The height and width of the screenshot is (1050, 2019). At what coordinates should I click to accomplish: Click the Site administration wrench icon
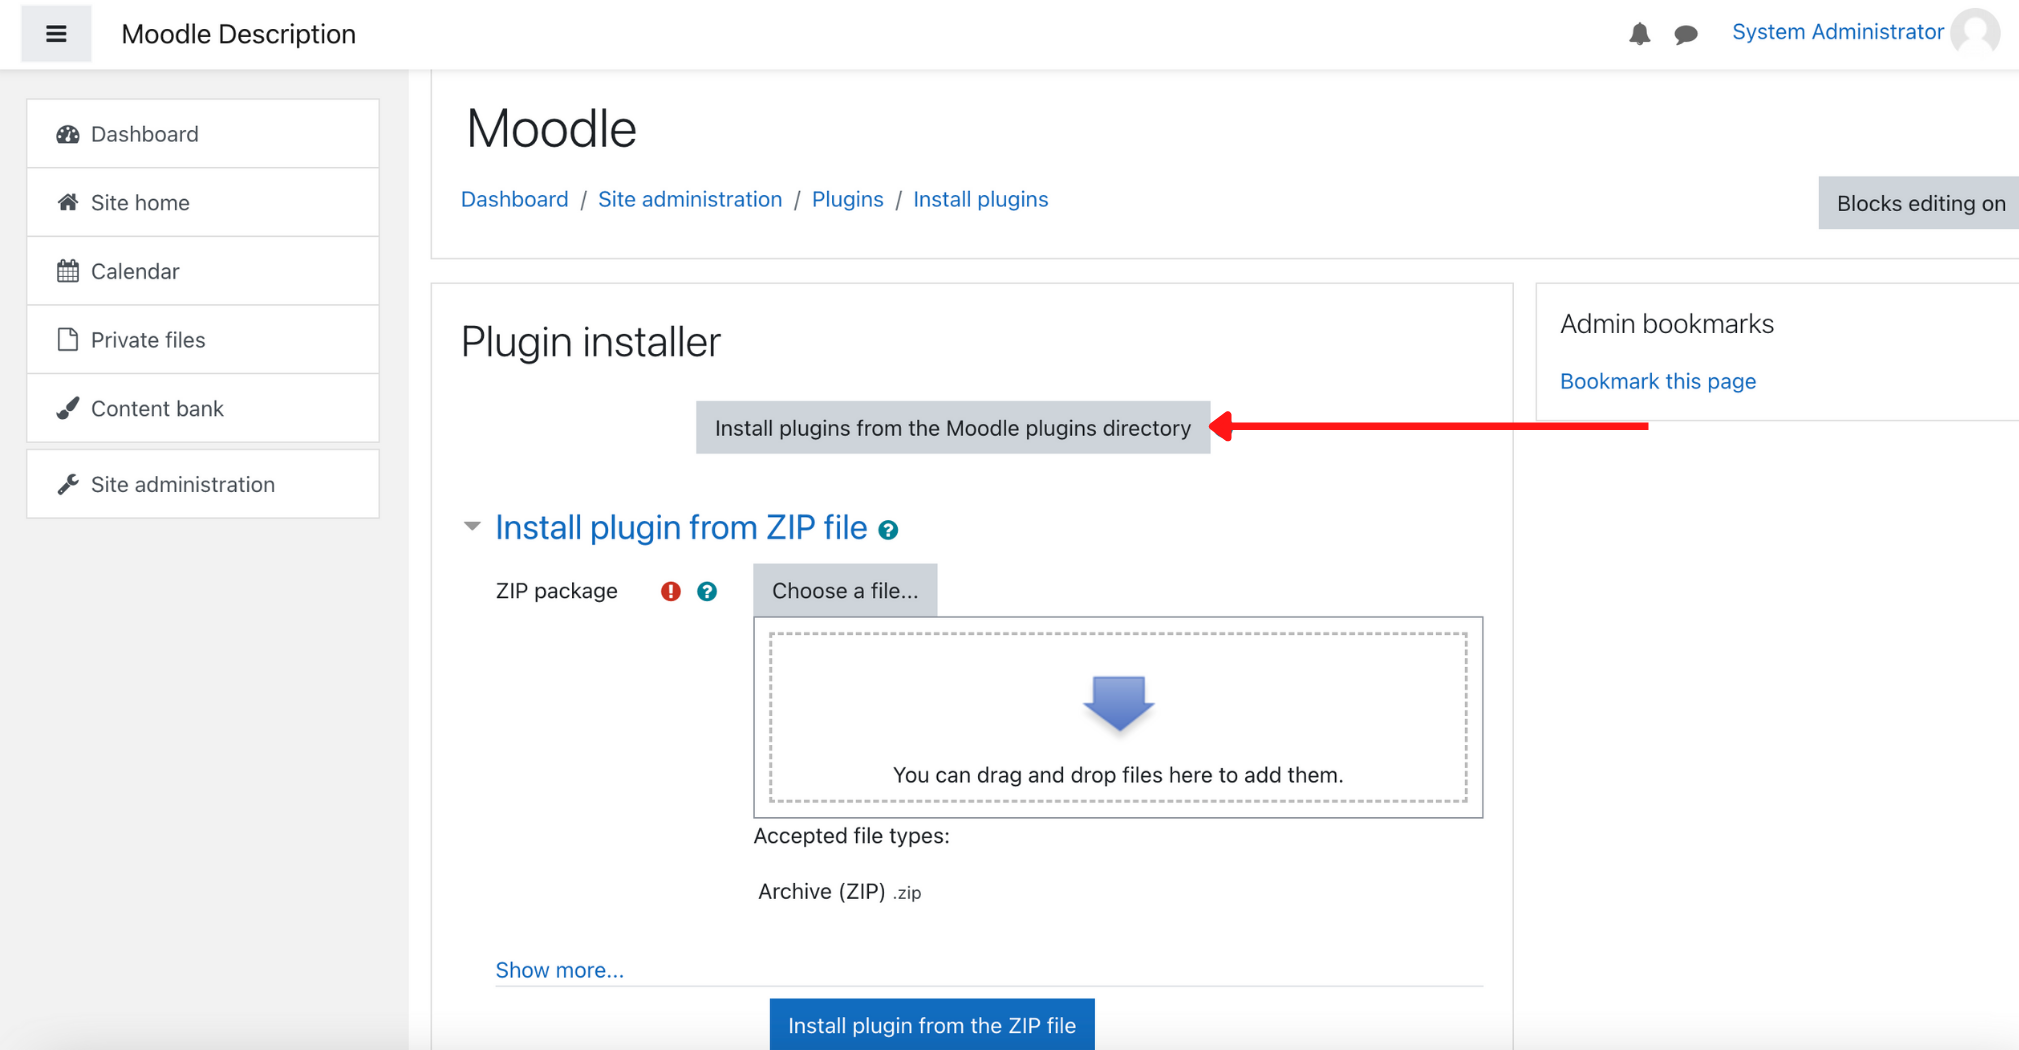click(x=68, y=484)
